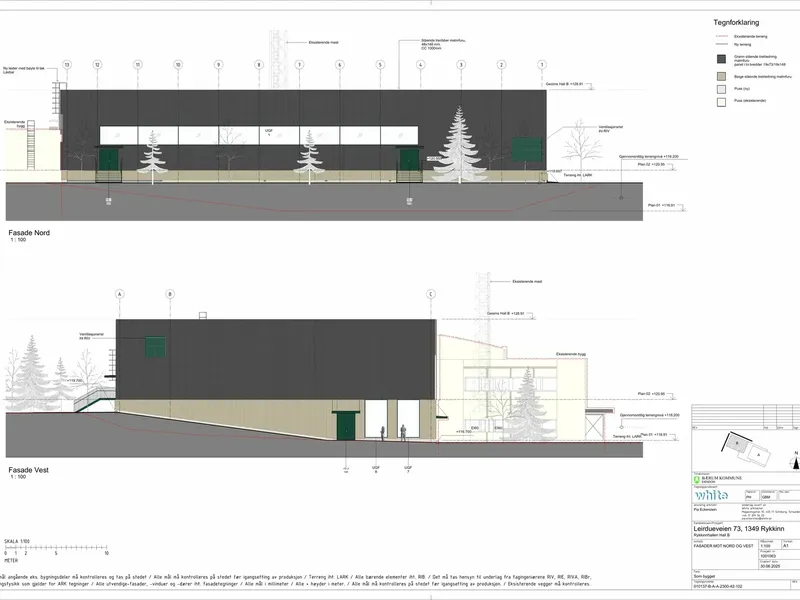This screenshot has height=600, width=800.
Task: Click grid bubble 2 on Fasade Nord
Action: pyautogui.click(x=502, y=65)
